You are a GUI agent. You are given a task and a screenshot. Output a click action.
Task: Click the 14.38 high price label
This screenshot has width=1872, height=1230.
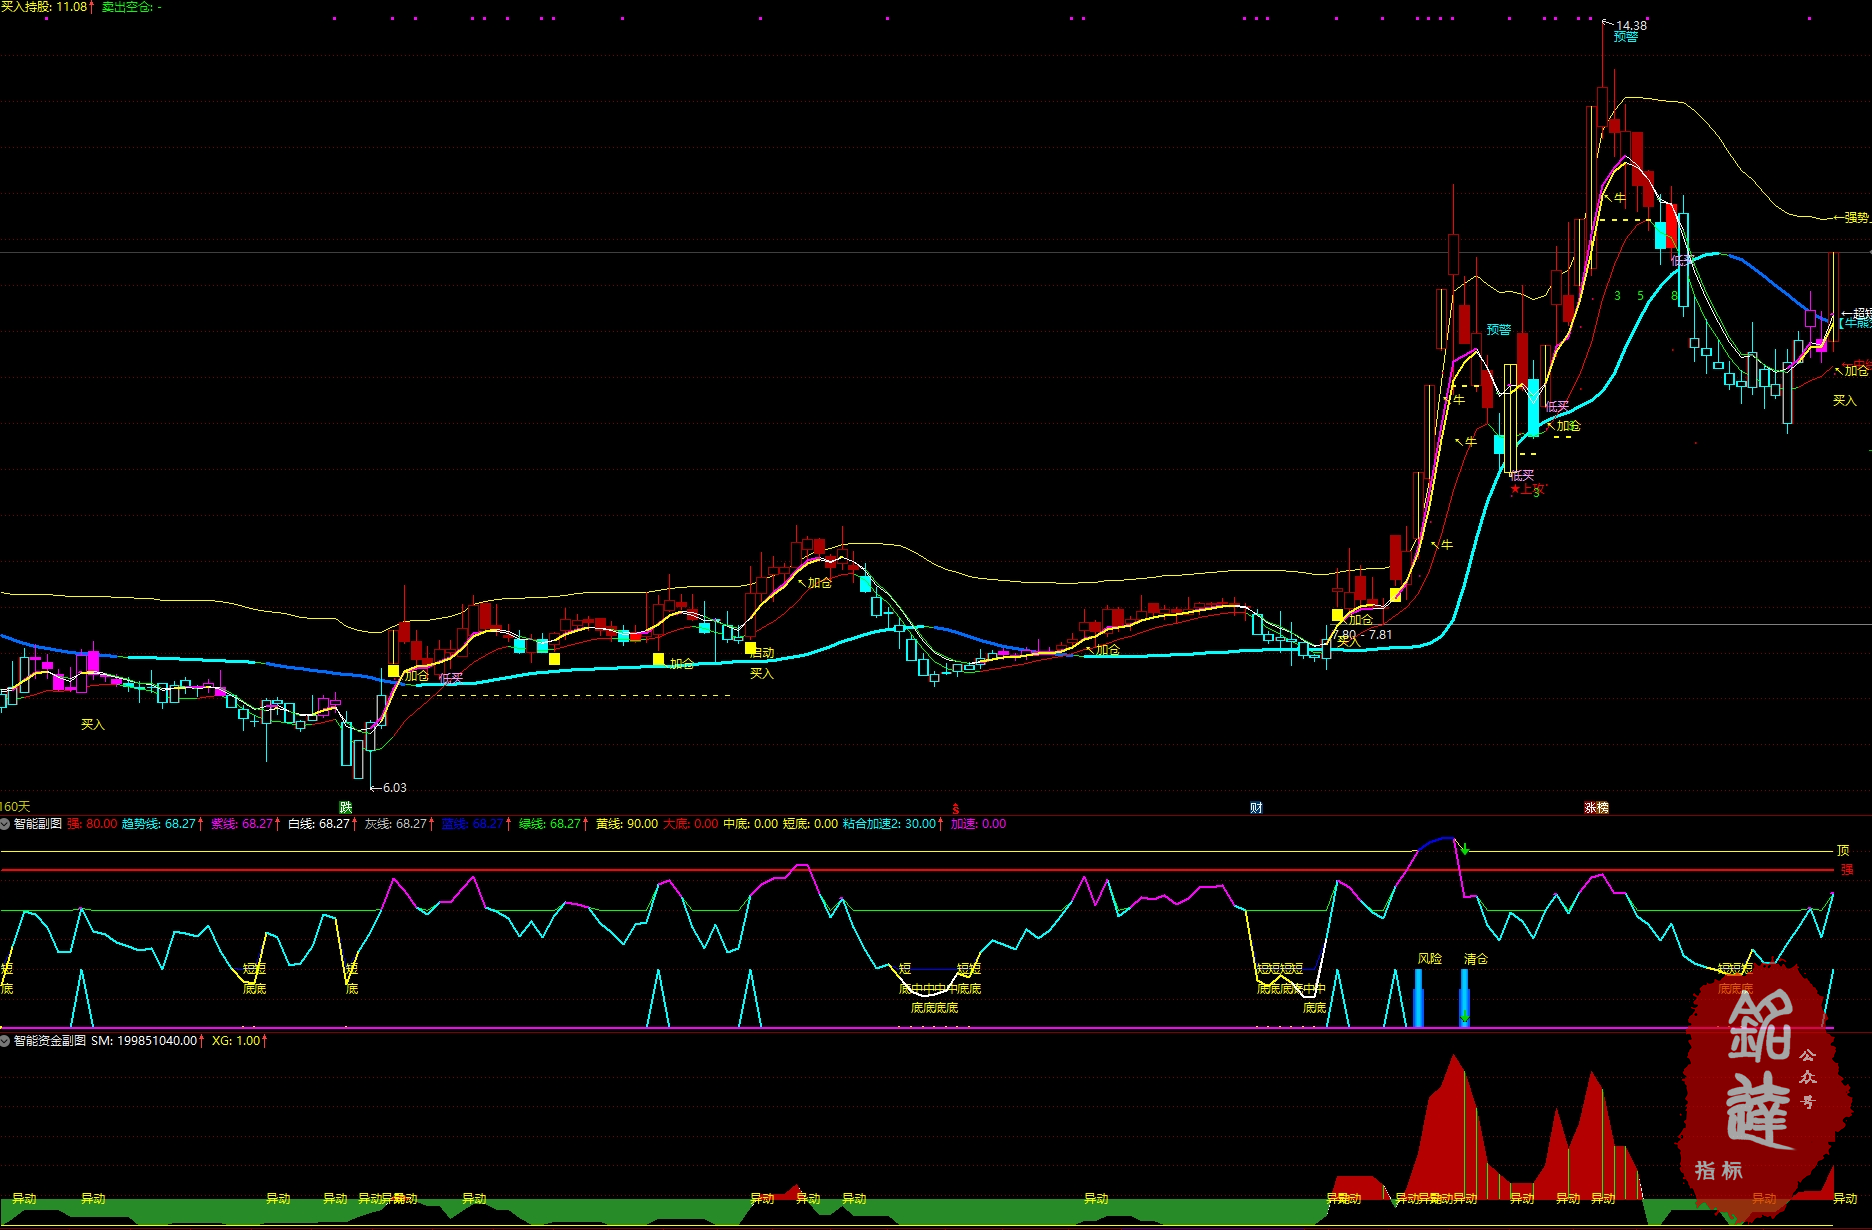click(x=1631, y=25)
